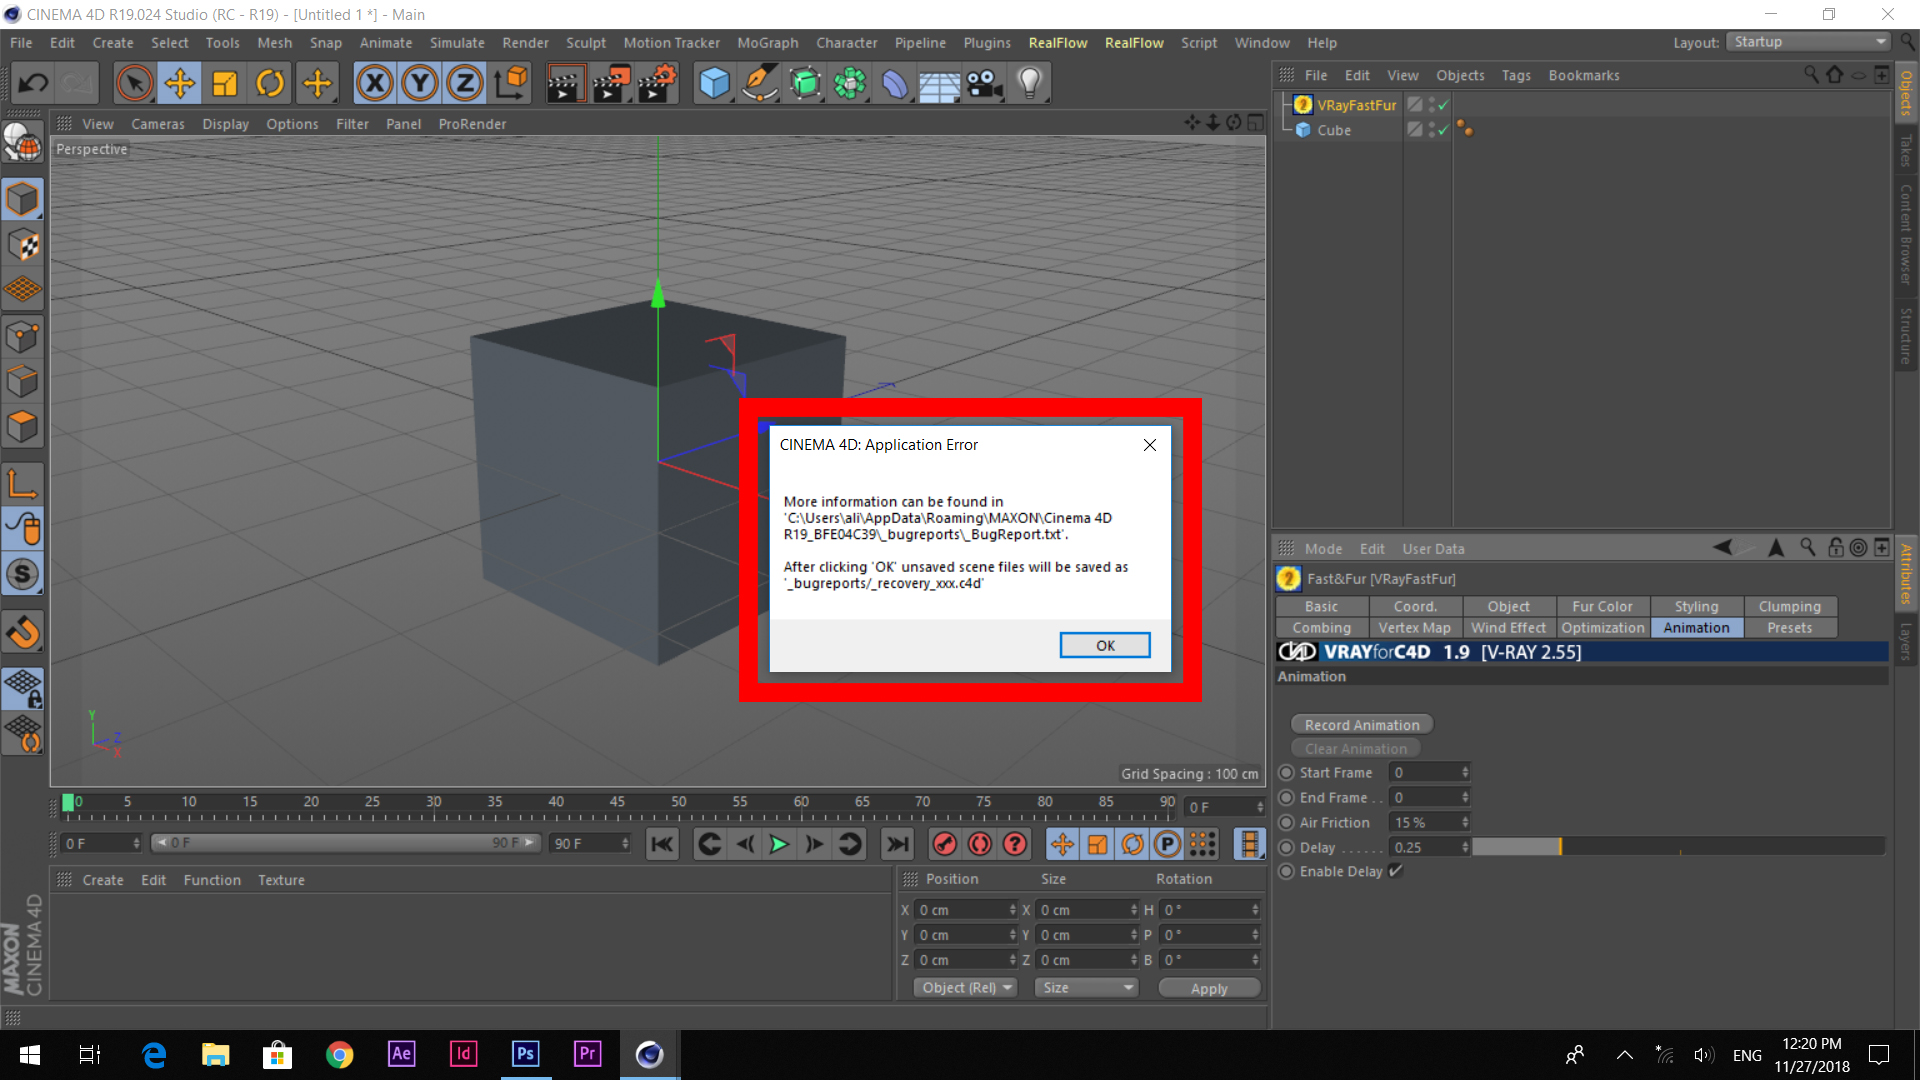
Task: Click Delay parameter radio circle
Action: click(x=1287, y=847)
